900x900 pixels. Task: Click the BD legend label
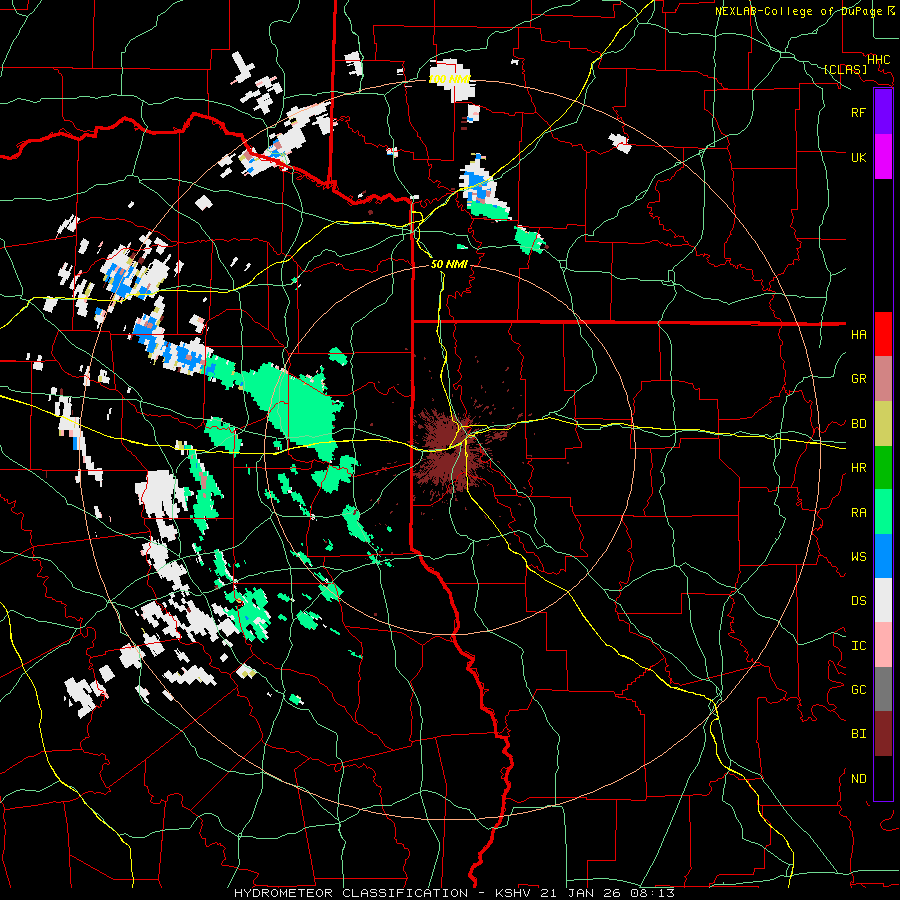(x=858, y=424)
